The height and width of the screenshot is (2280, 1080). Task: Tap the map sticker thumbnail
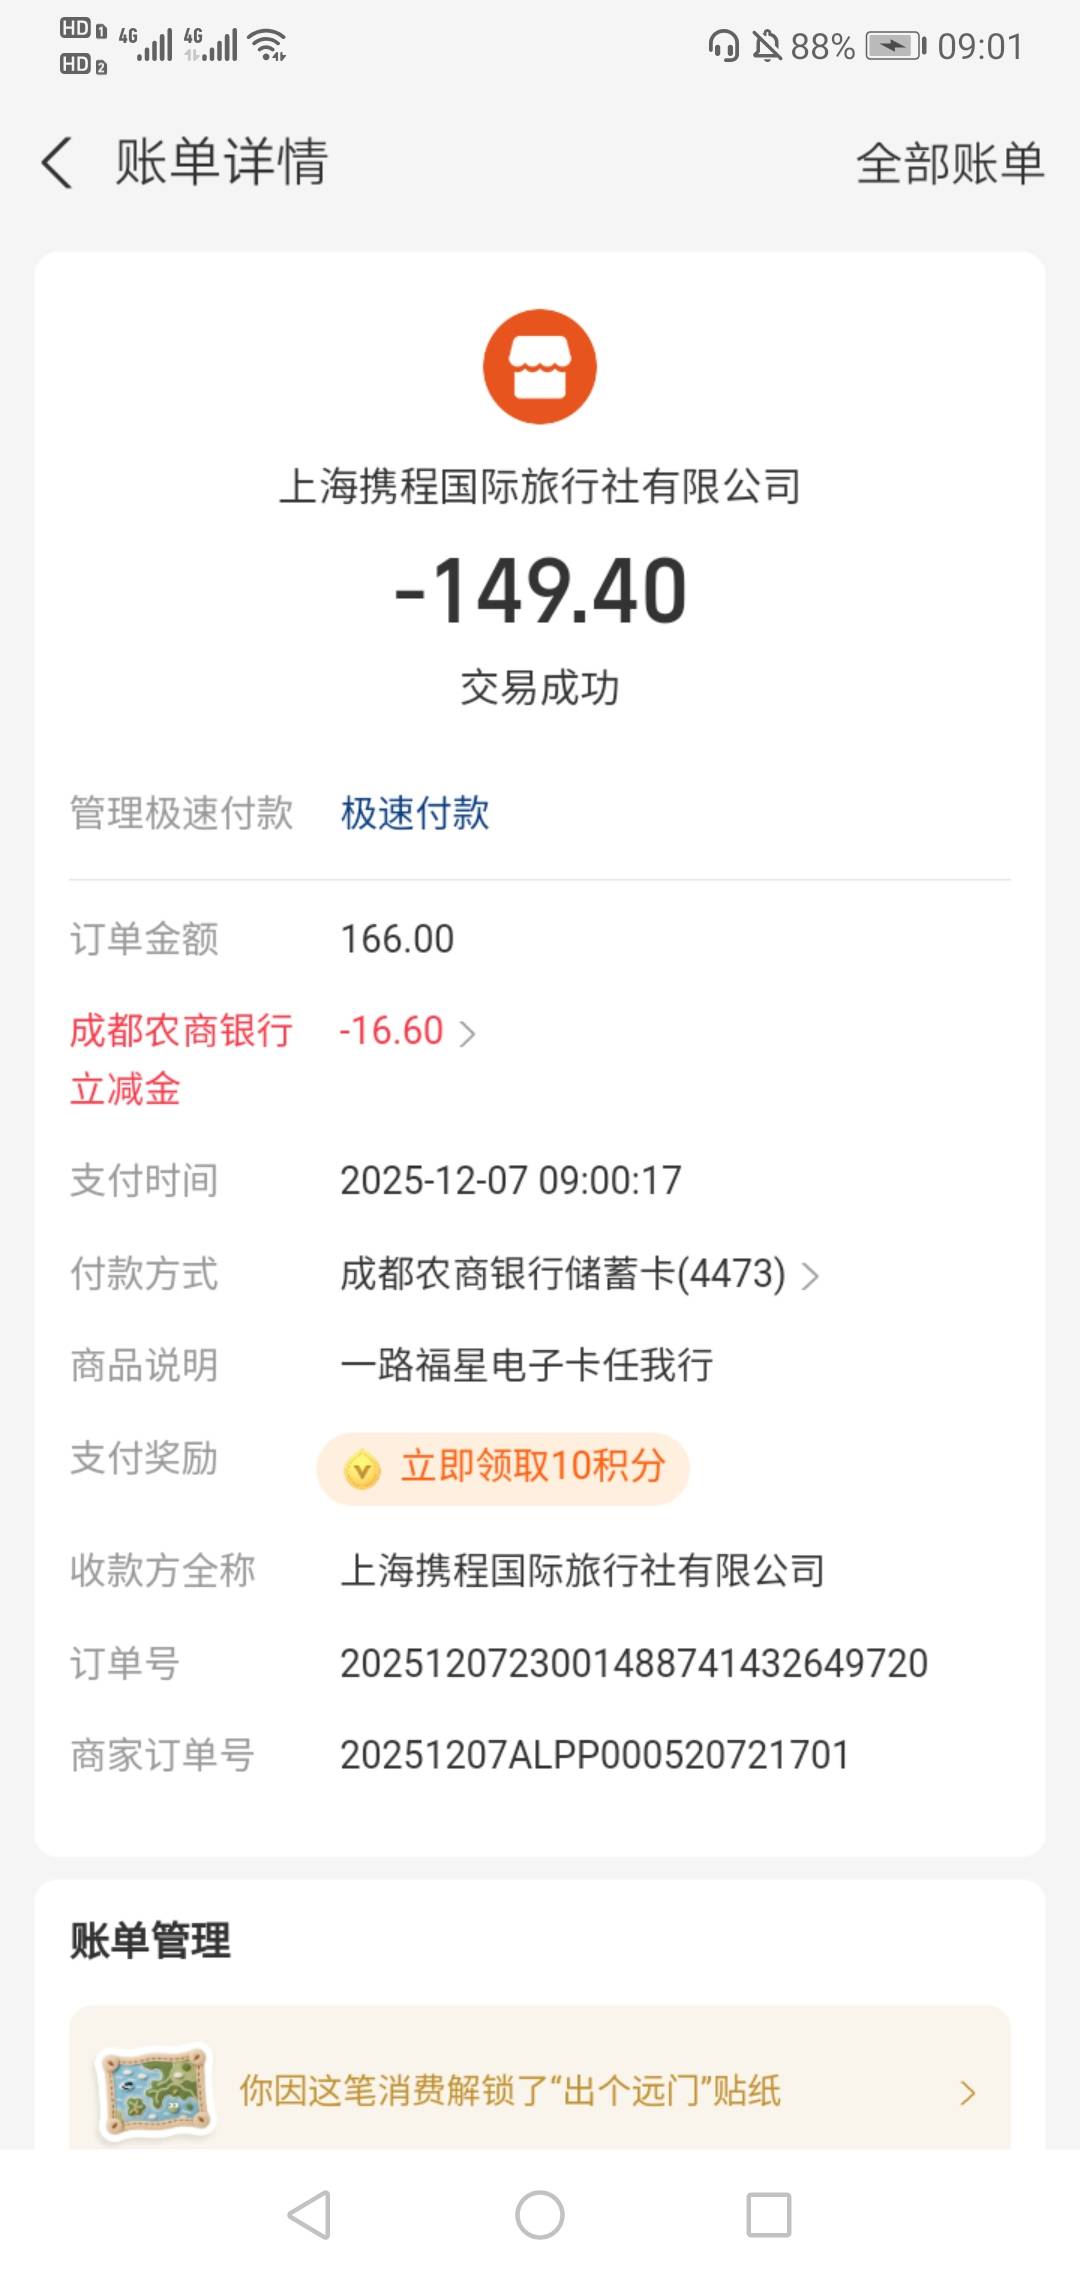tap(156, 2092)
